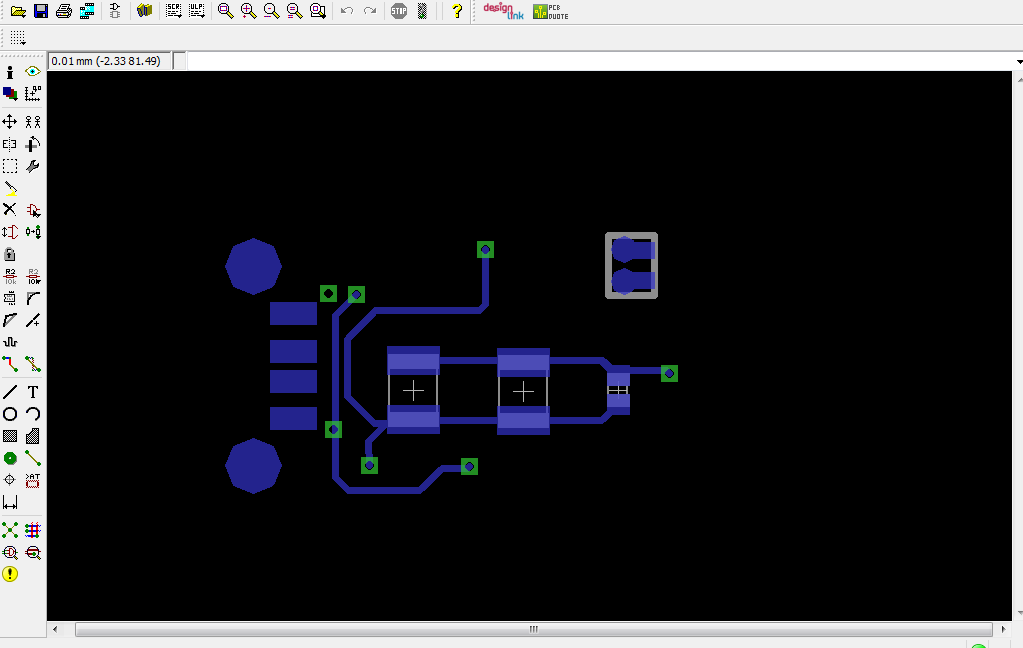1023x648 pixels.
Task: Select the Add part tool
Action: 33,209
